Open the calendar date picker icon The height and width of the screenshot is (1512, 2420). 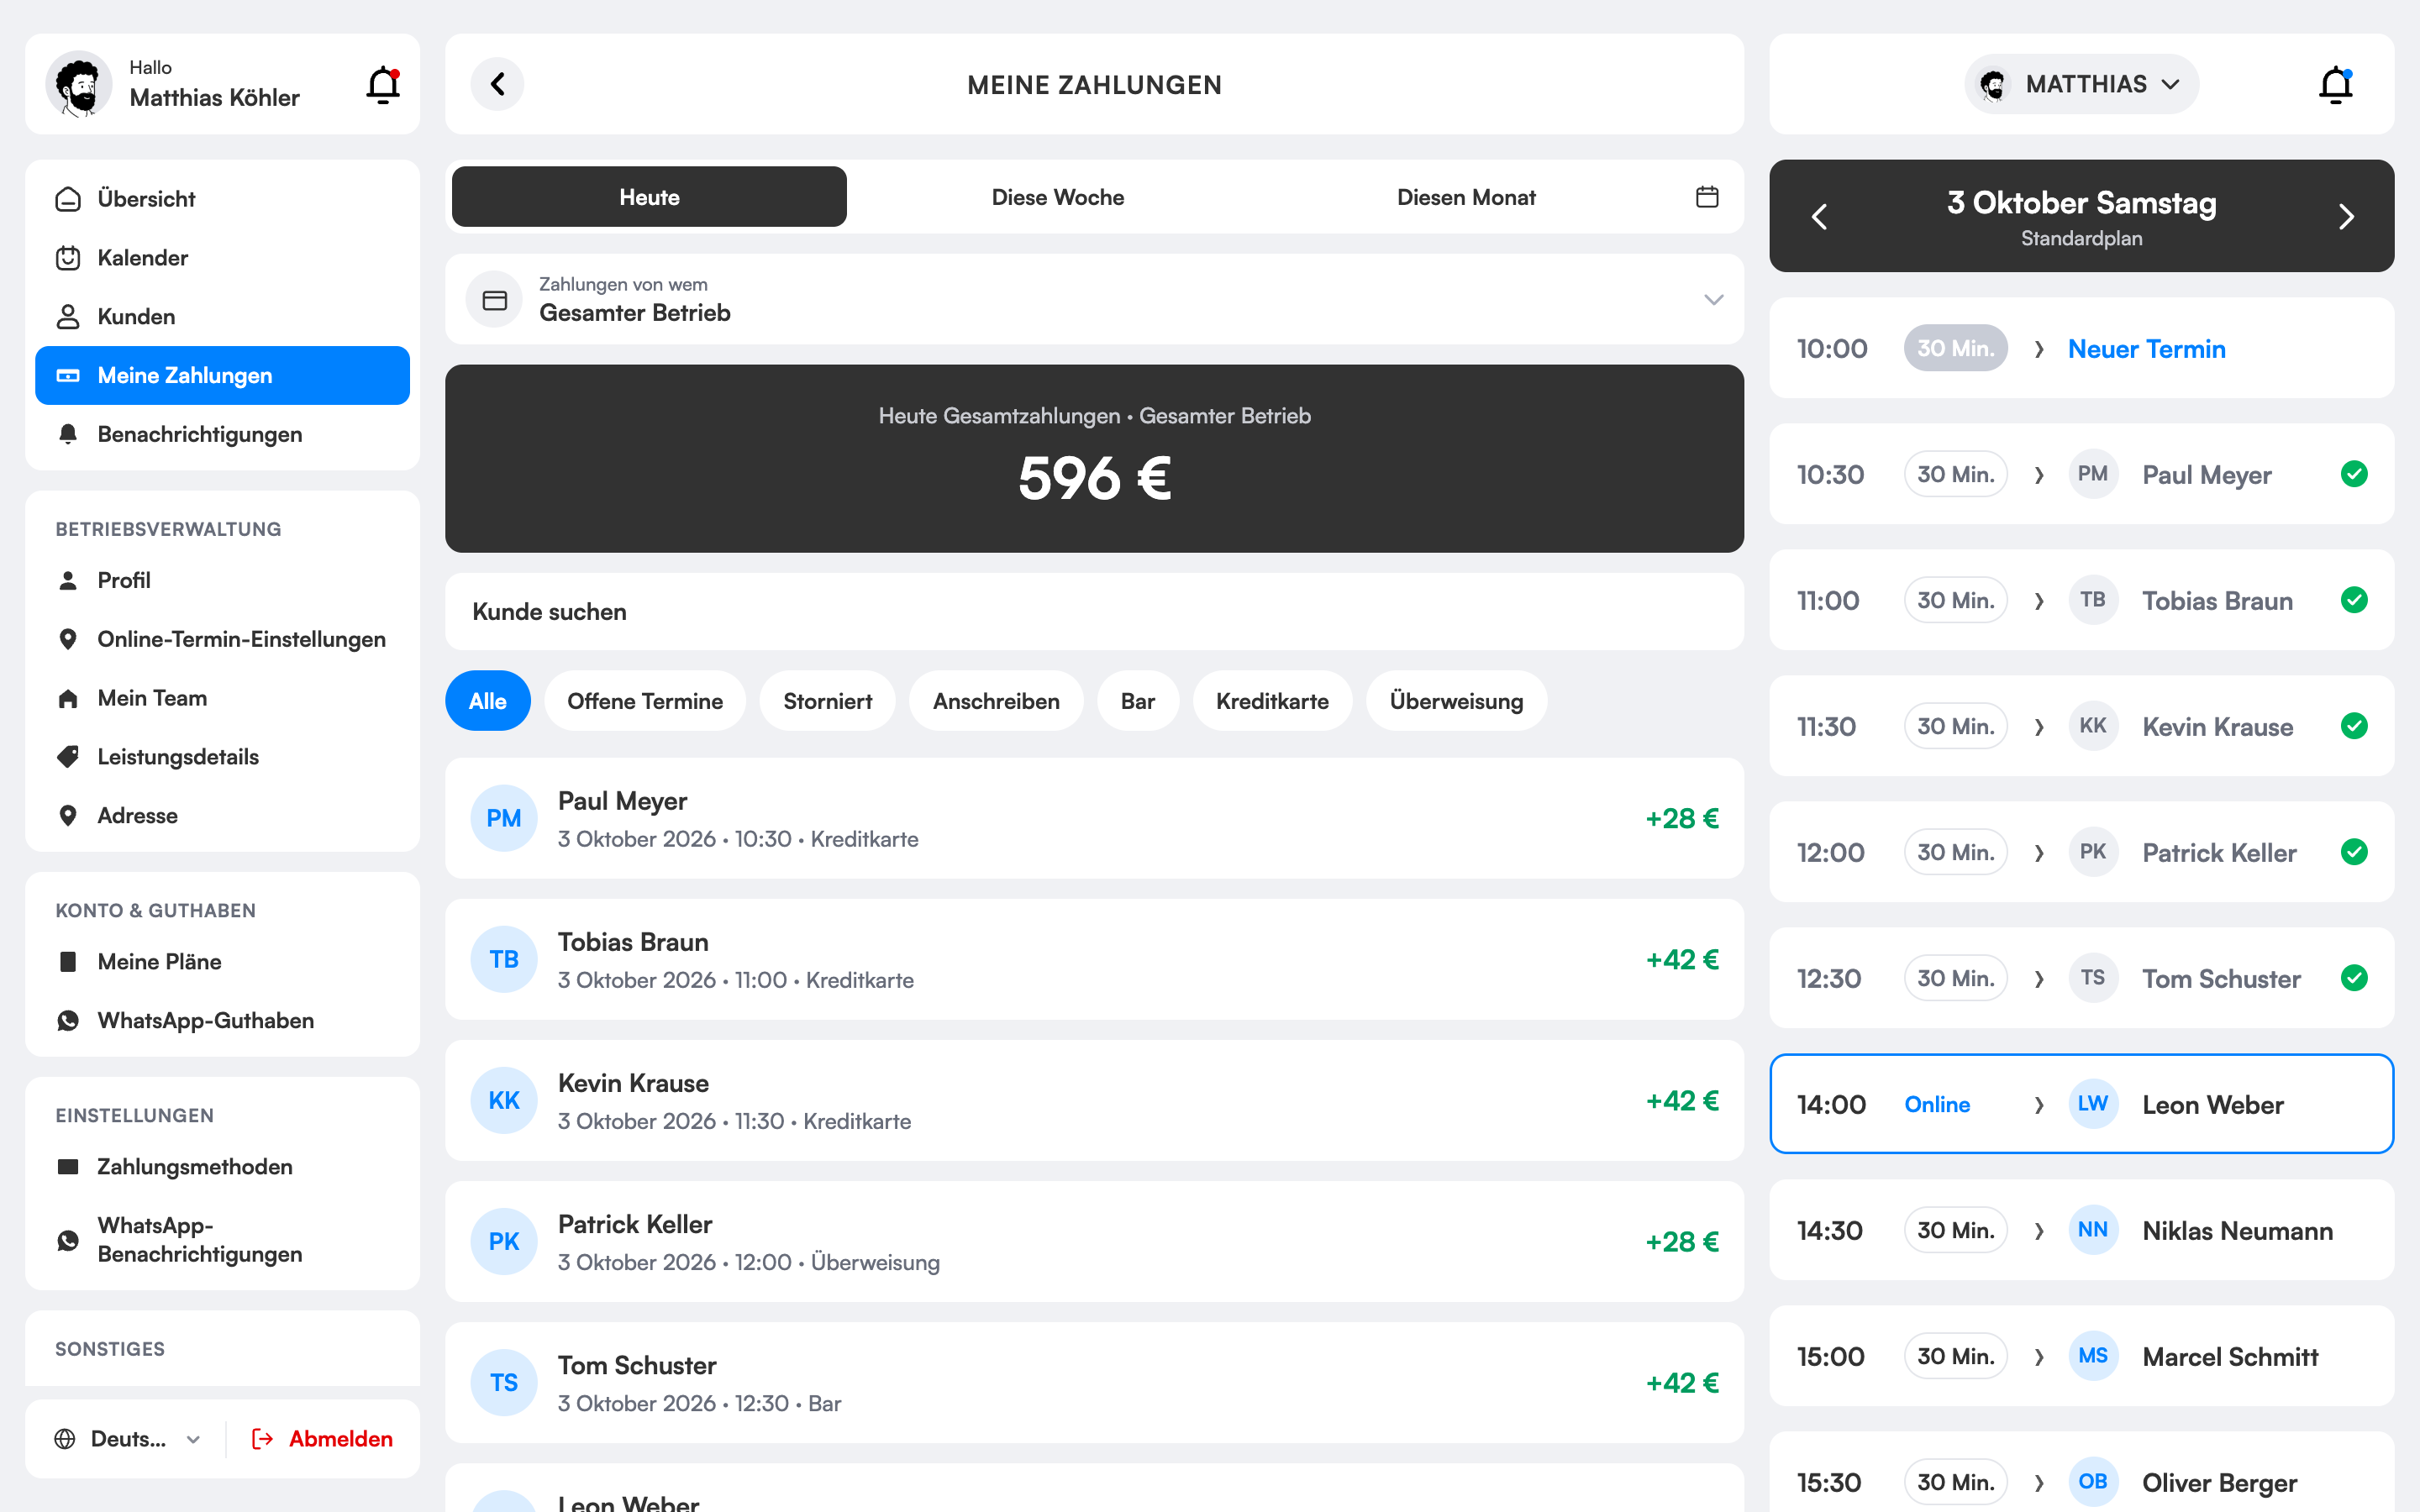tap(1707, 197)
